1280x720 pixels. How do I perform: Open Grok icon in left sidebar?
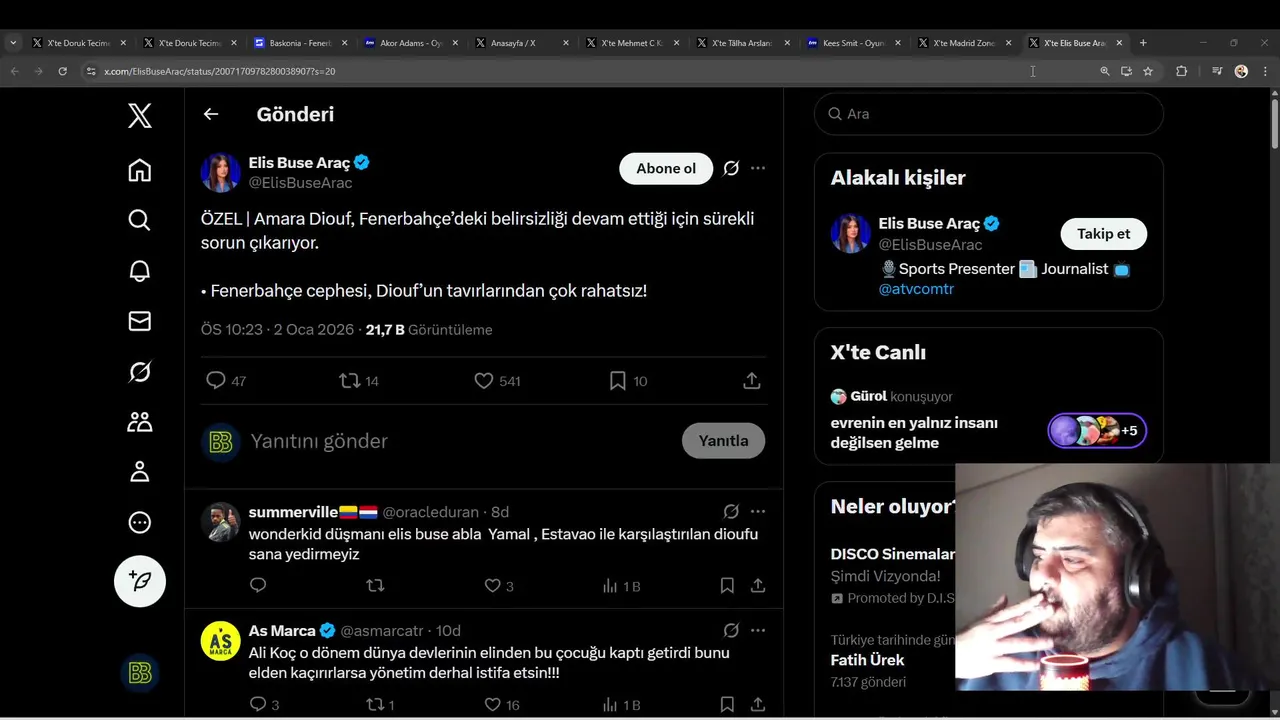click(140, 372)
